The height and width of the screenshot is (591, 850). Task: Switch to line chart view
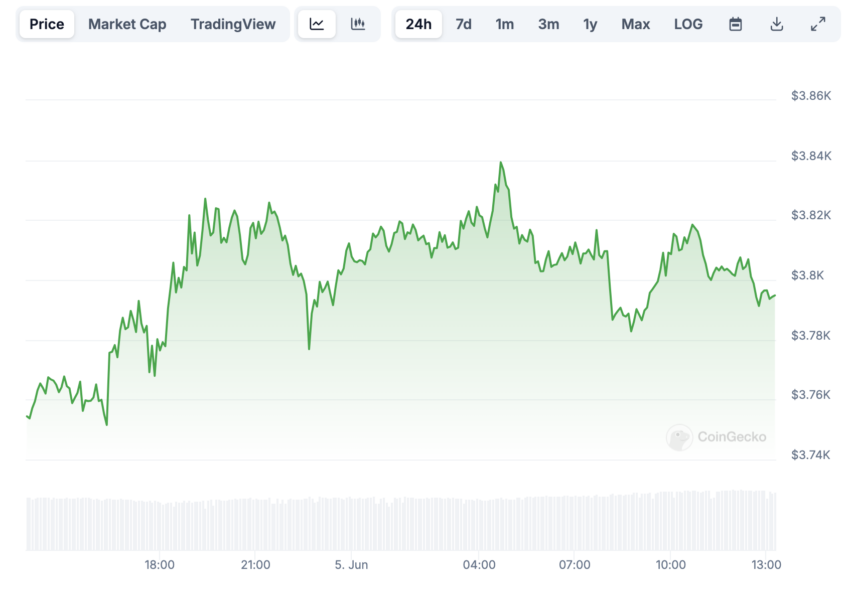click(317, 24)
